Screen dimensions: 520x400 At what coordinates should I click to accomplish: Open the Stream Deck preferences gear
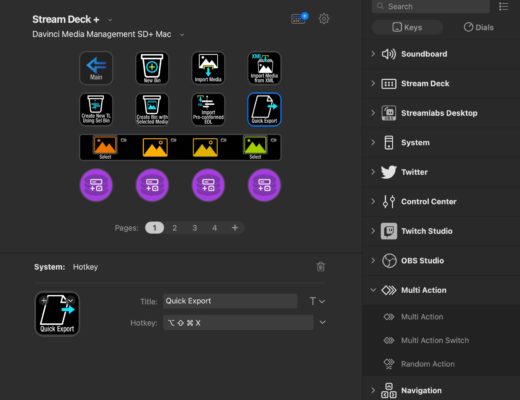tap(324, 19)
